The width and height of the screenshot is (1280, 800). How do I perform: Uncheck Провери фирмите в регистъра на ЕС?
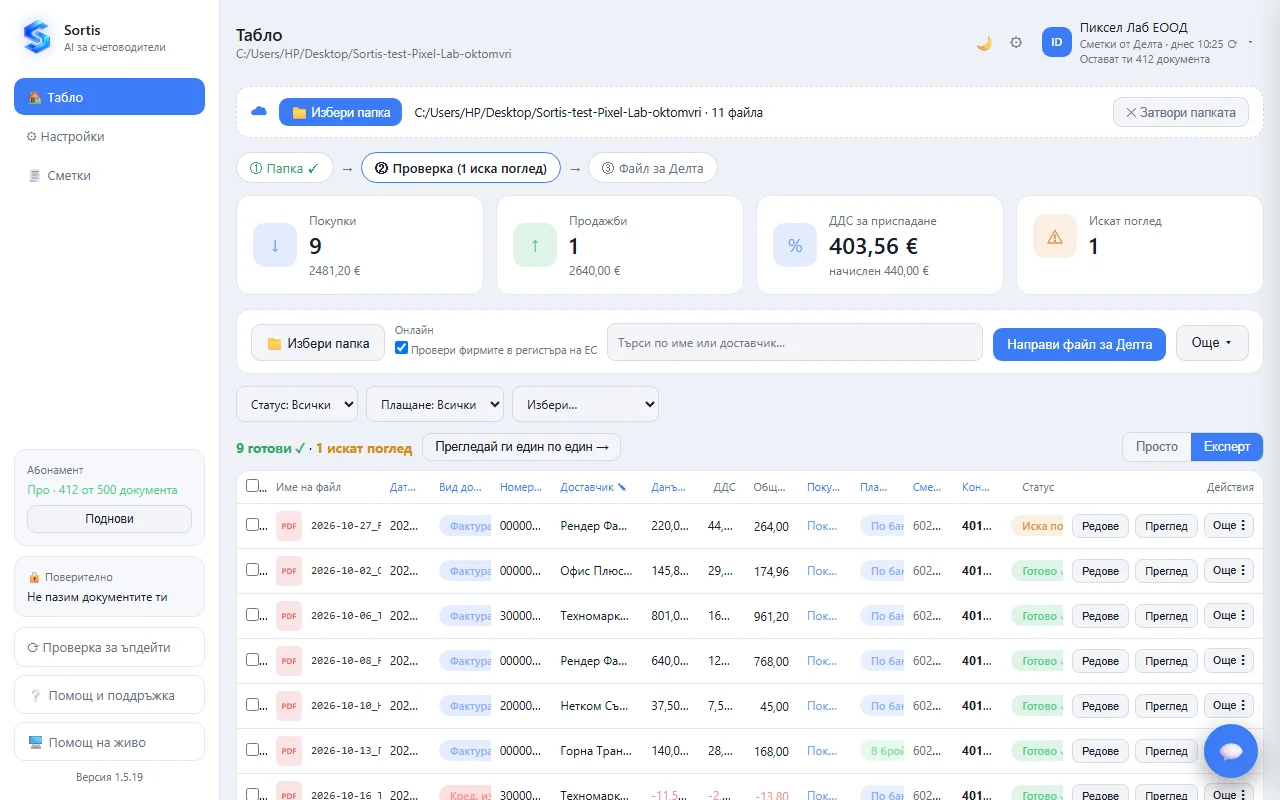(401, 348)
